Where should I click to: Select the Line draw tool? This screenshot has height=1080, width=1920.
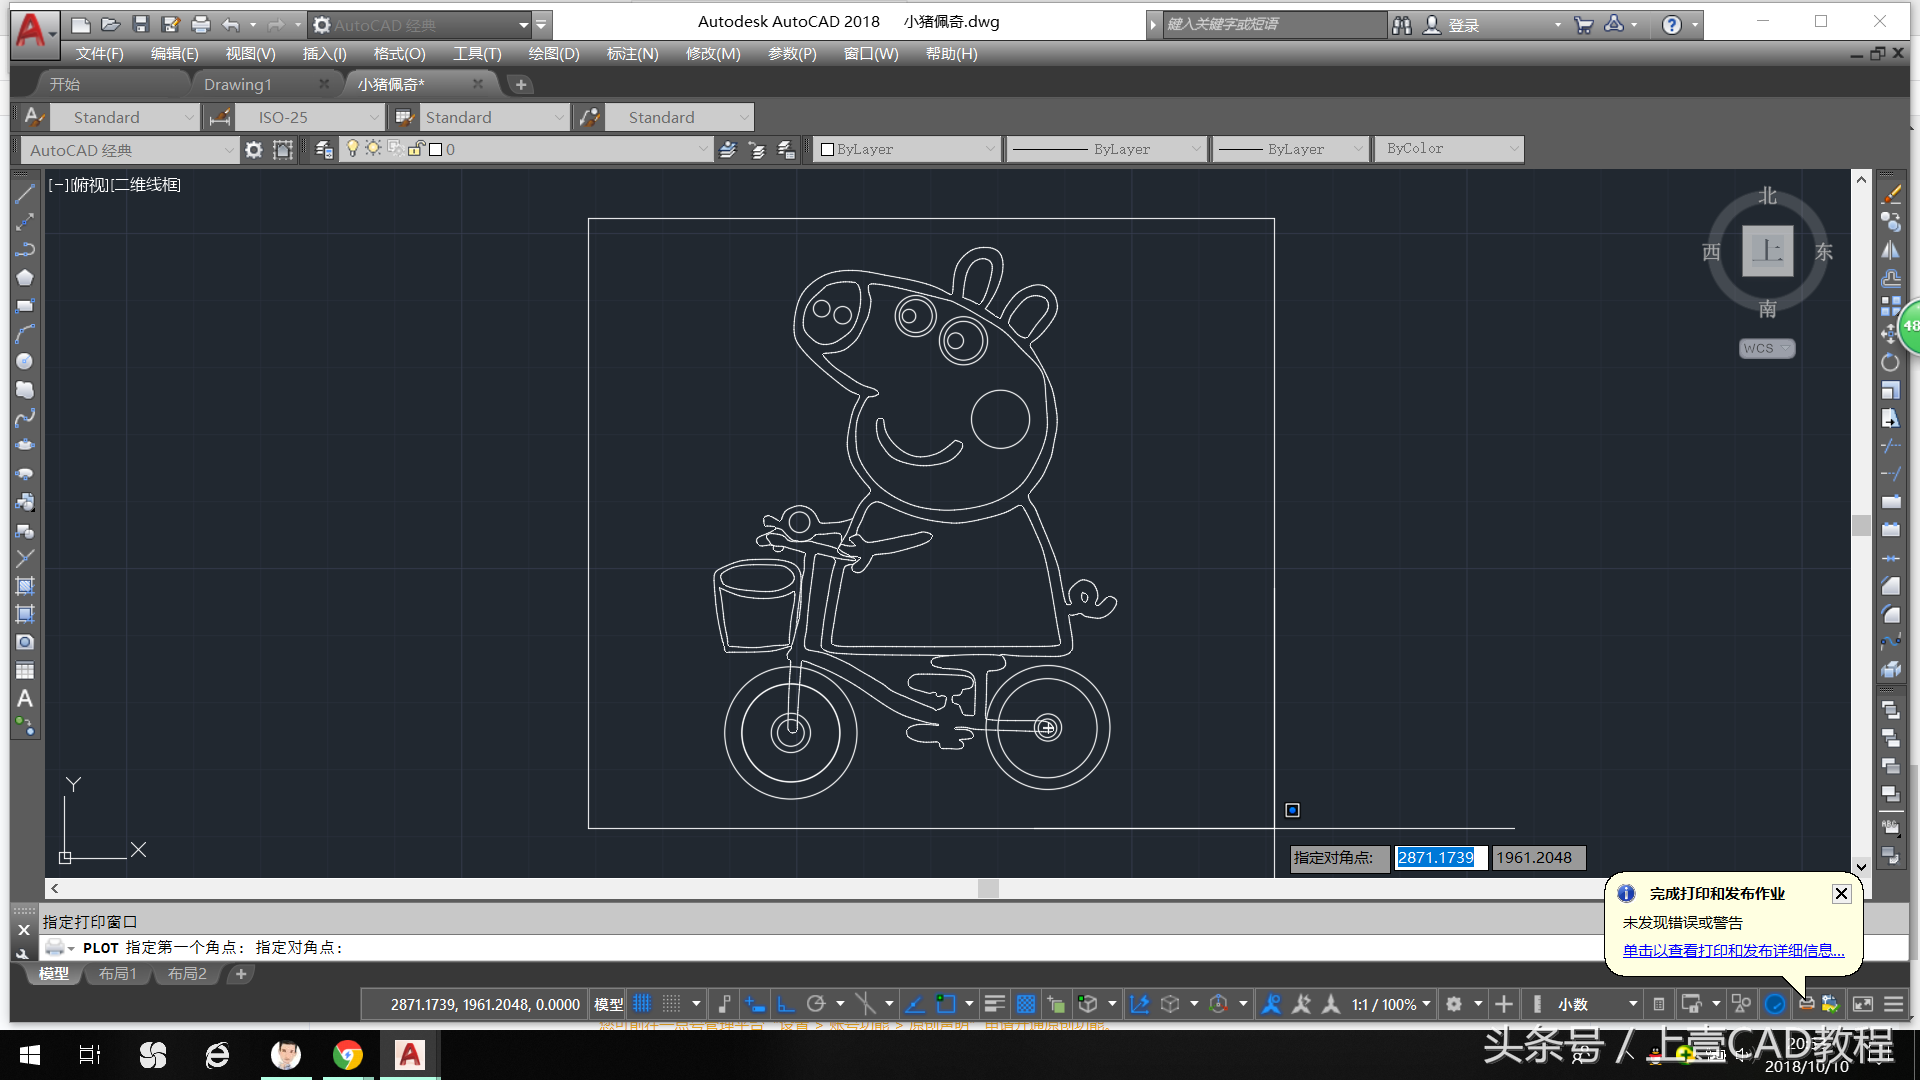(25, 193)
